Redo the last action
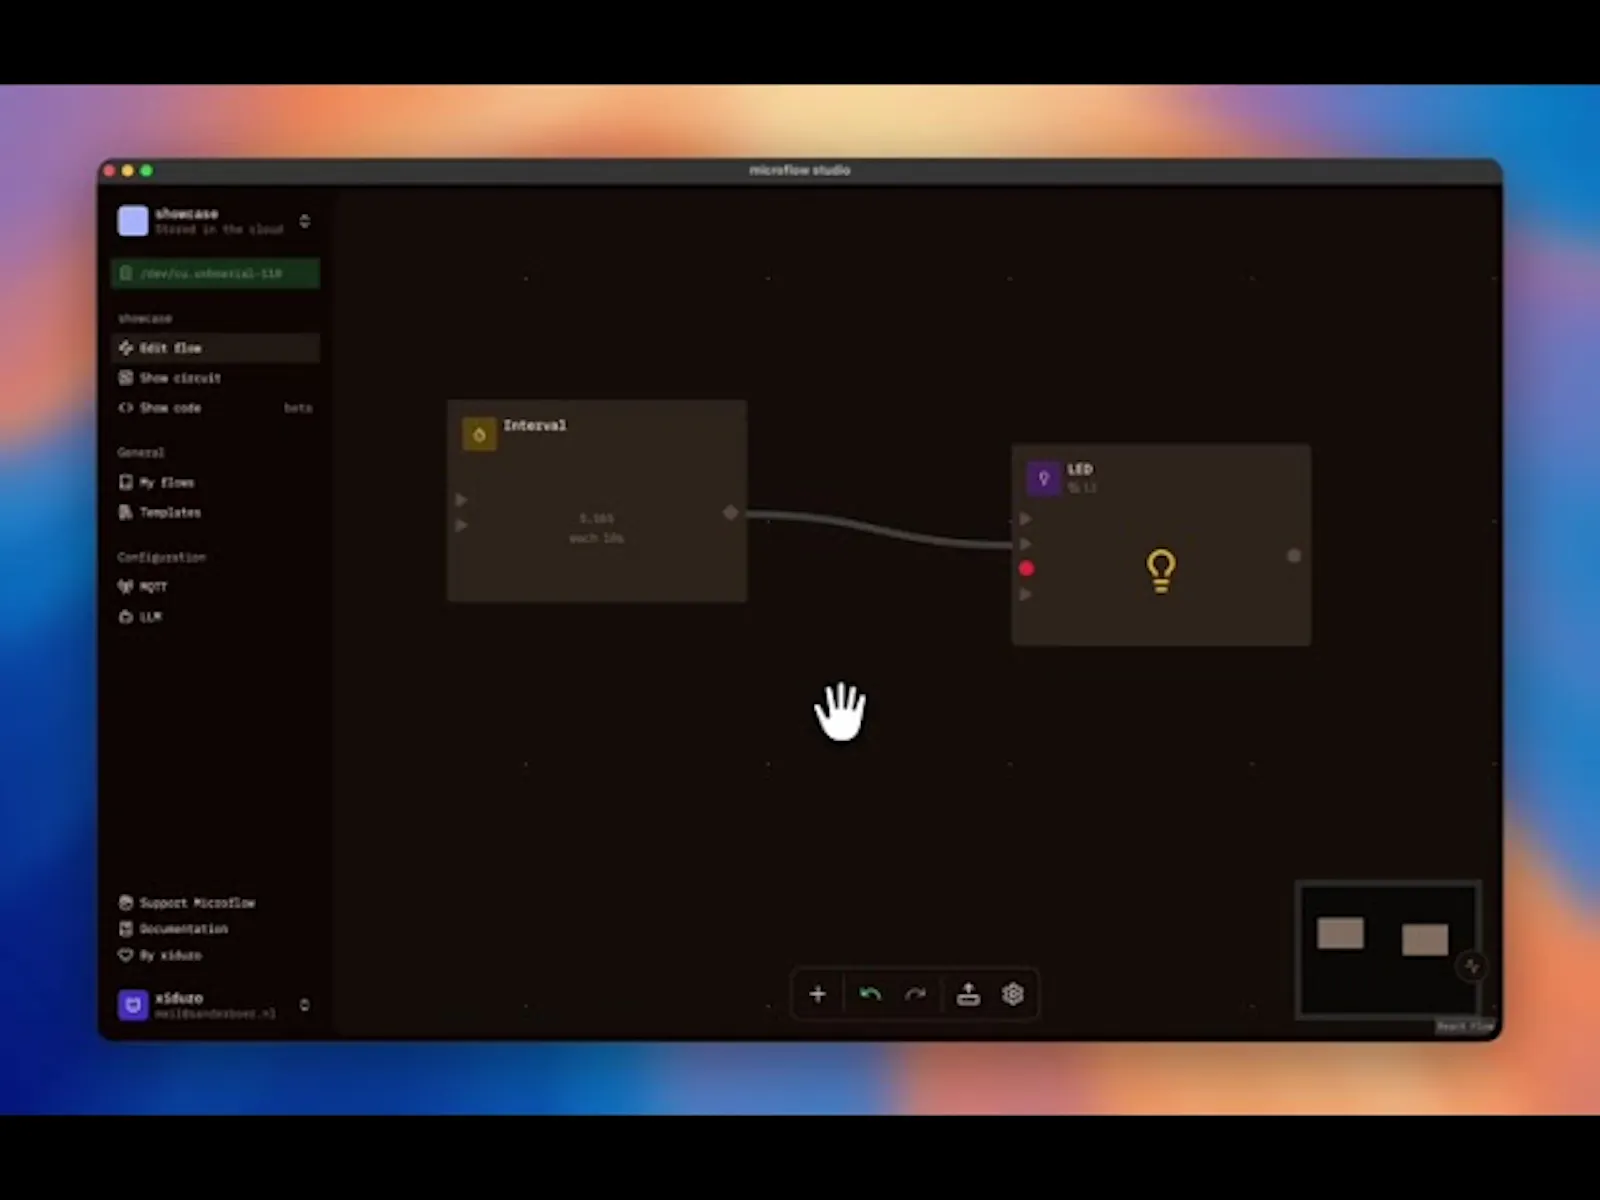Image resolution: width=1600 pixels, height=1200 pixels. tap(916, 994)
